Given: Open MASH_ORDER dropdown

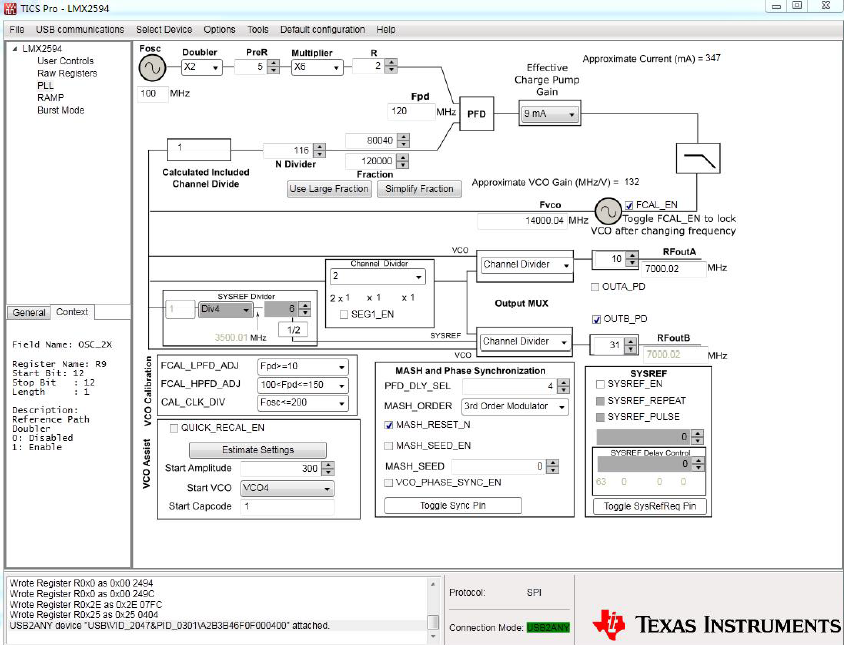Looking at the screenshot, I should pyautogui.click(x=515, y=406).
